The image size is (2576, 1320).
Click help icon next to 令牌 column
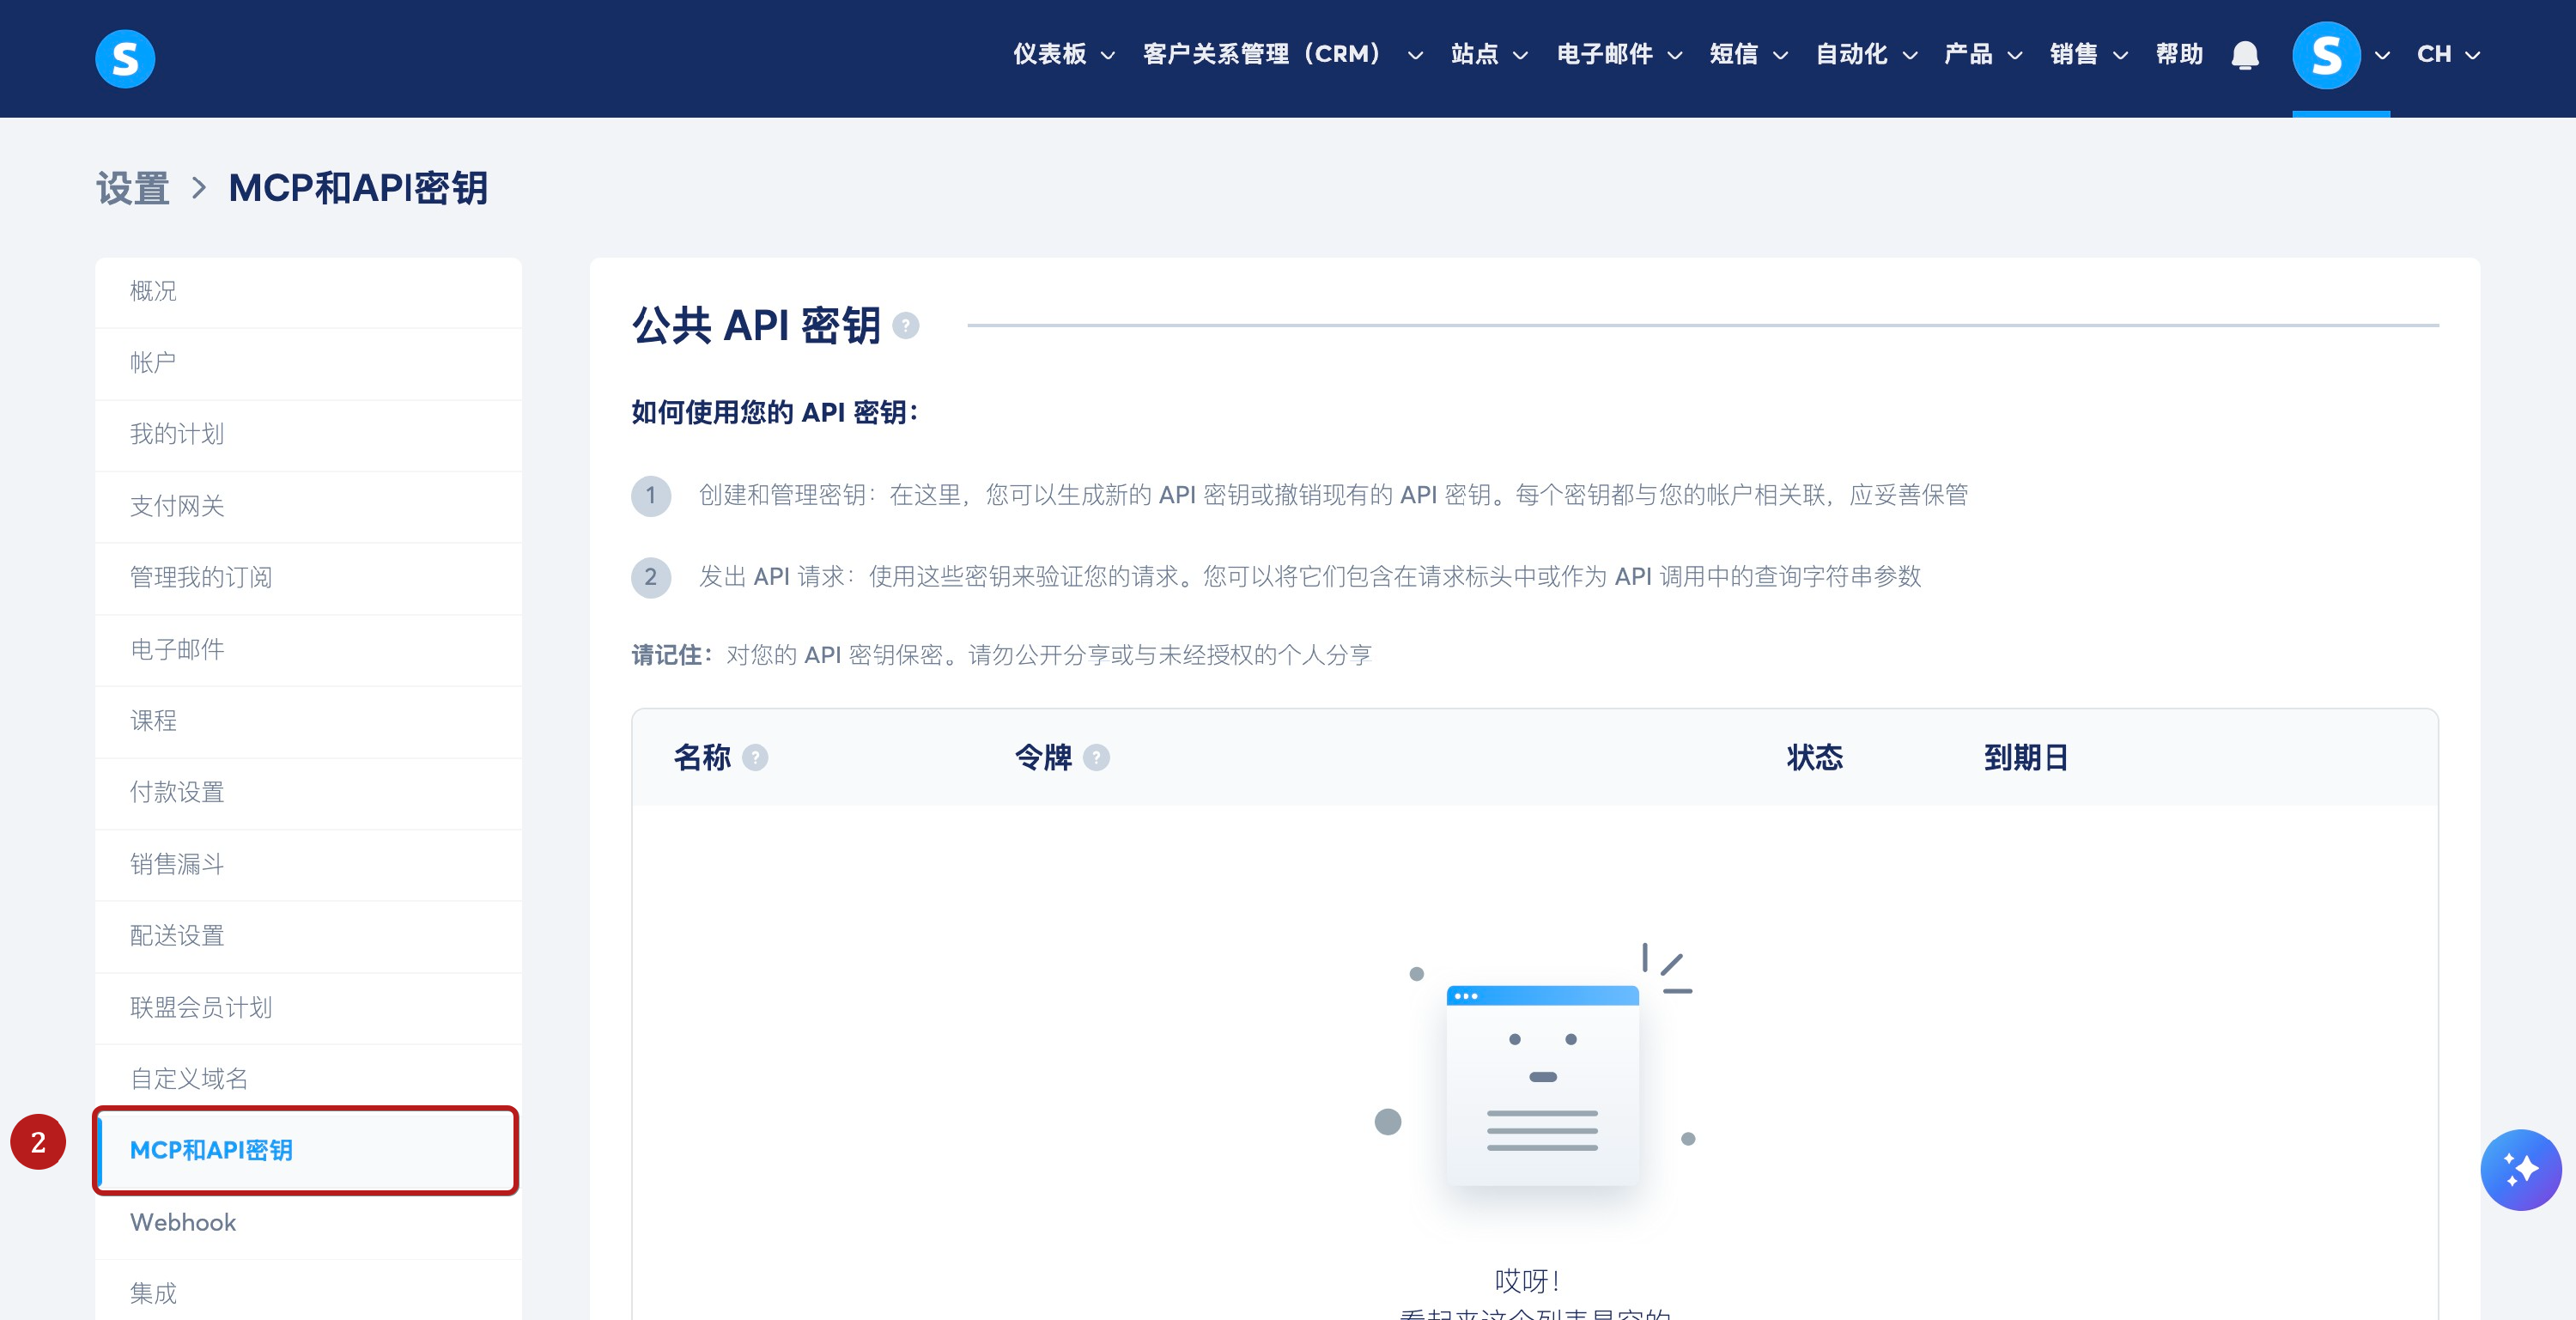pos(1096,758)
